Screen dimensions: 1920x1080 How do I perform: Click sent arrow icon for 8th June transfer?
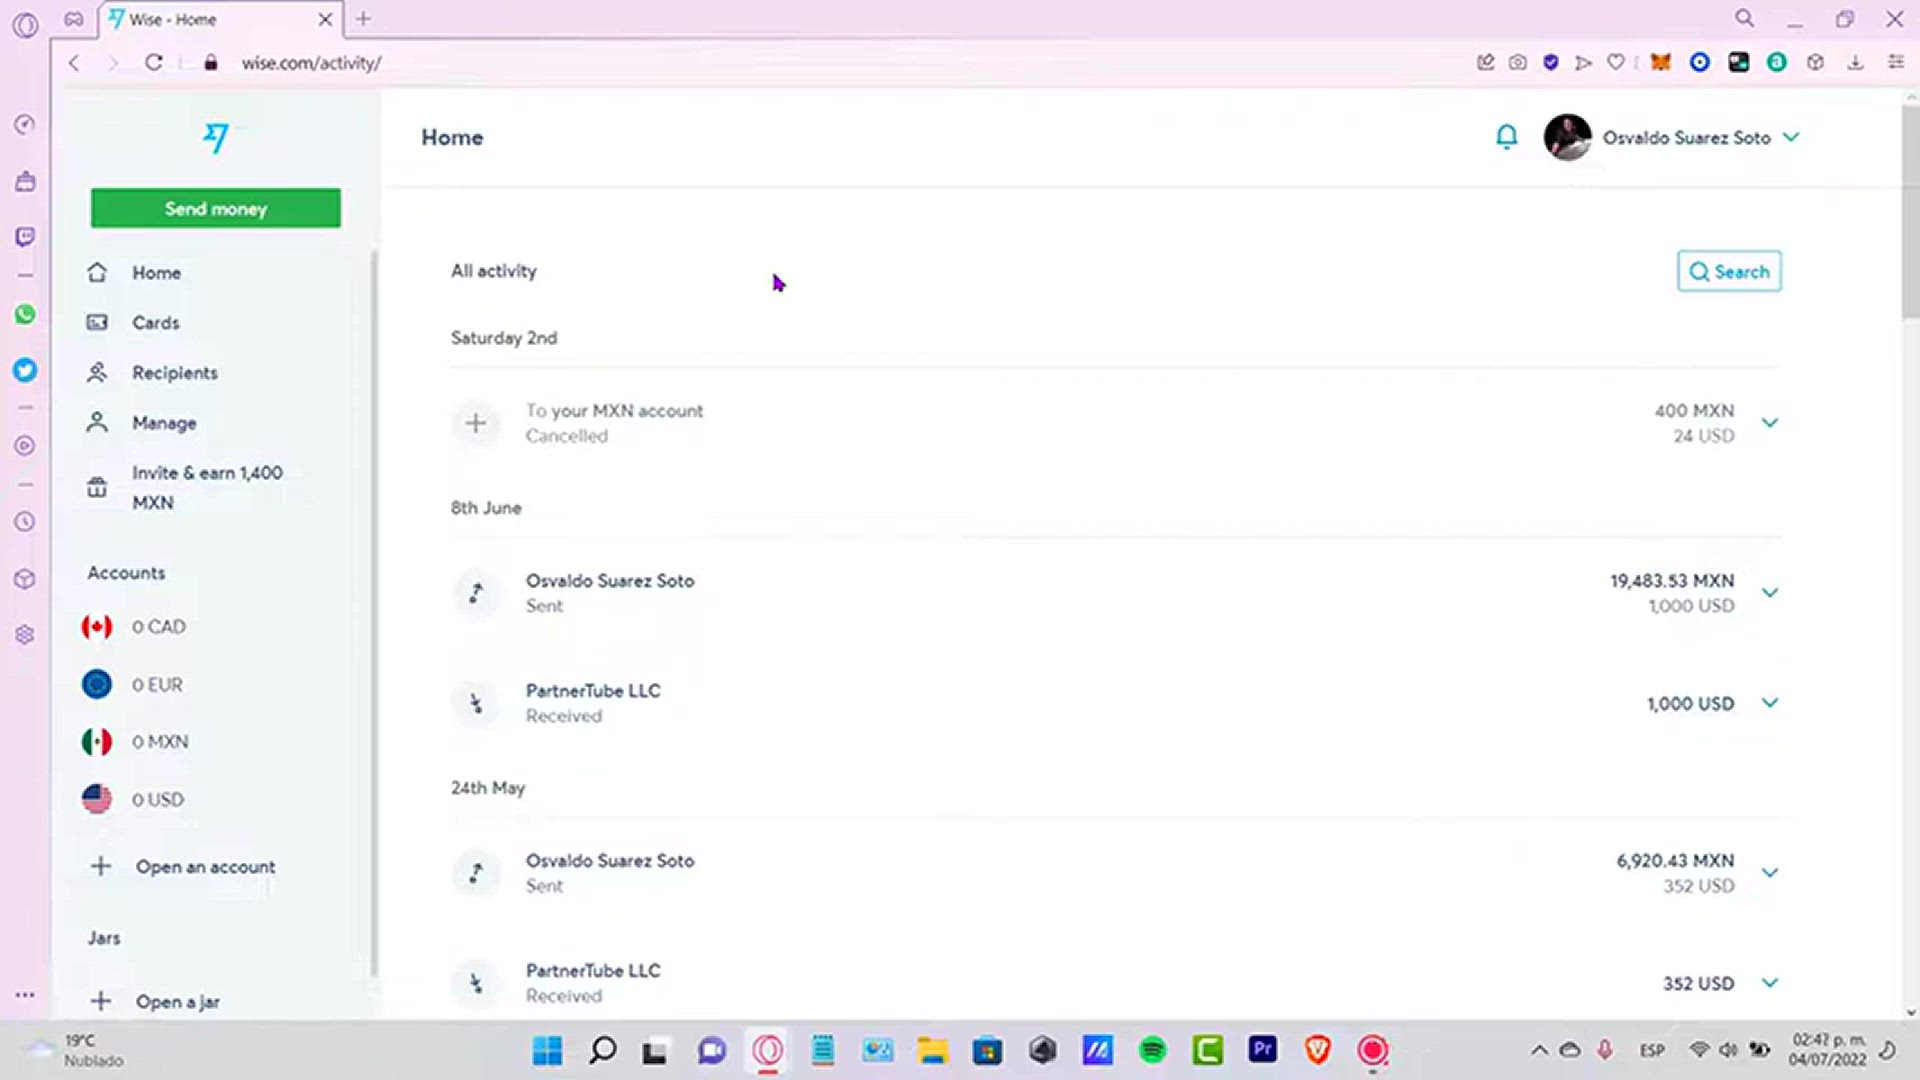pyautogui.click(x=476, y=593)
